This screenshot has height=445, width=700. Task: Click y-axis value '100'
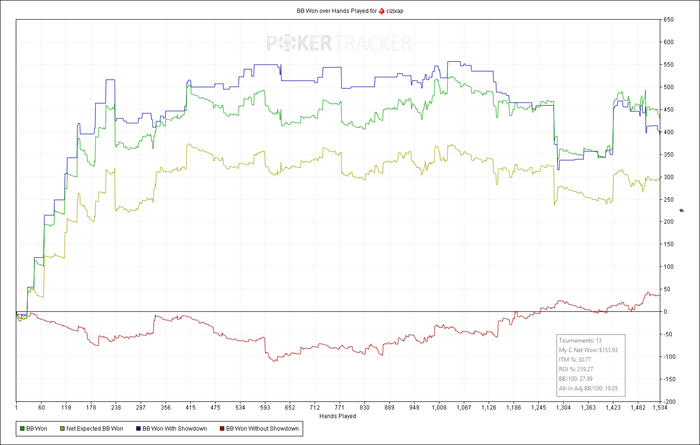point(669,266)
